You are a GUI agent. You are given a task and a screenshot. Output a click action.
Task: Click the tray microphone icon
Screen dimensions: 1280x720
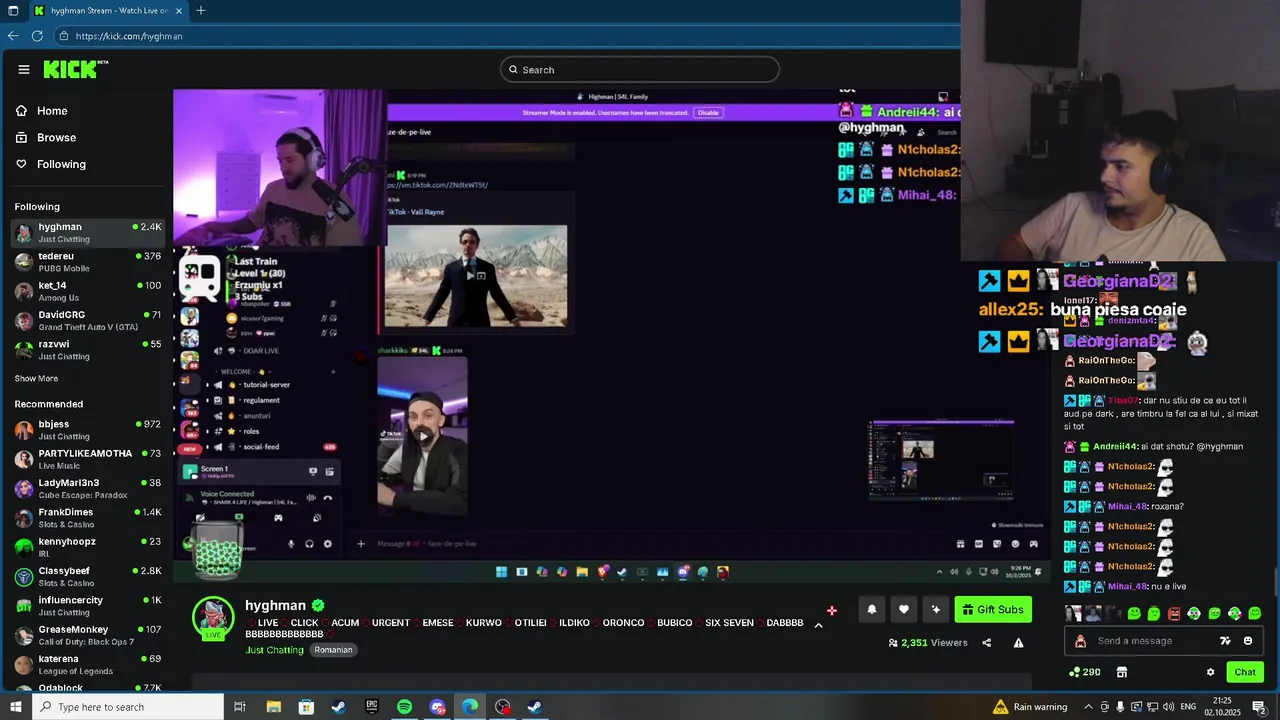pos(1119,707)
